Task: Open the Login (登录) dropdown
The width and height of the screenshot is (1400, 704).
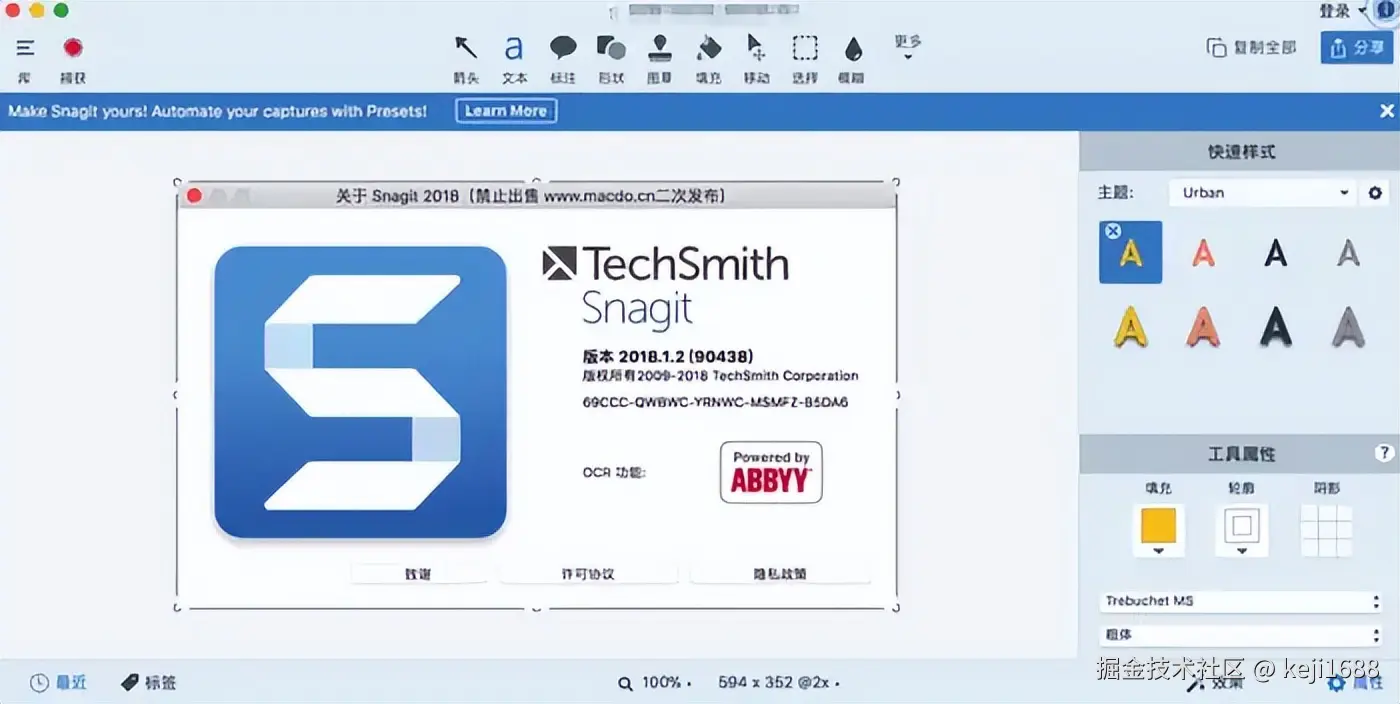Action: coord(1342,10)
